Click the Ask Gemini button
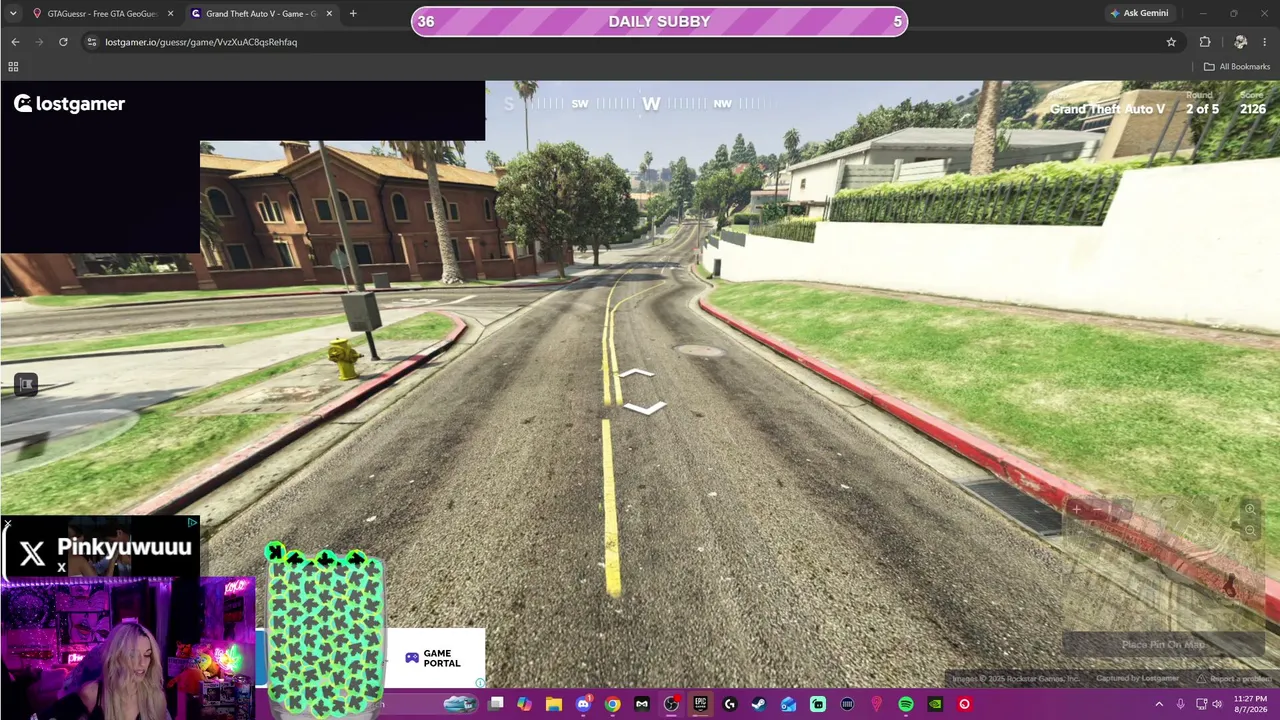This screenshot has width=1280, height=720. click(x=1139, y=14)
